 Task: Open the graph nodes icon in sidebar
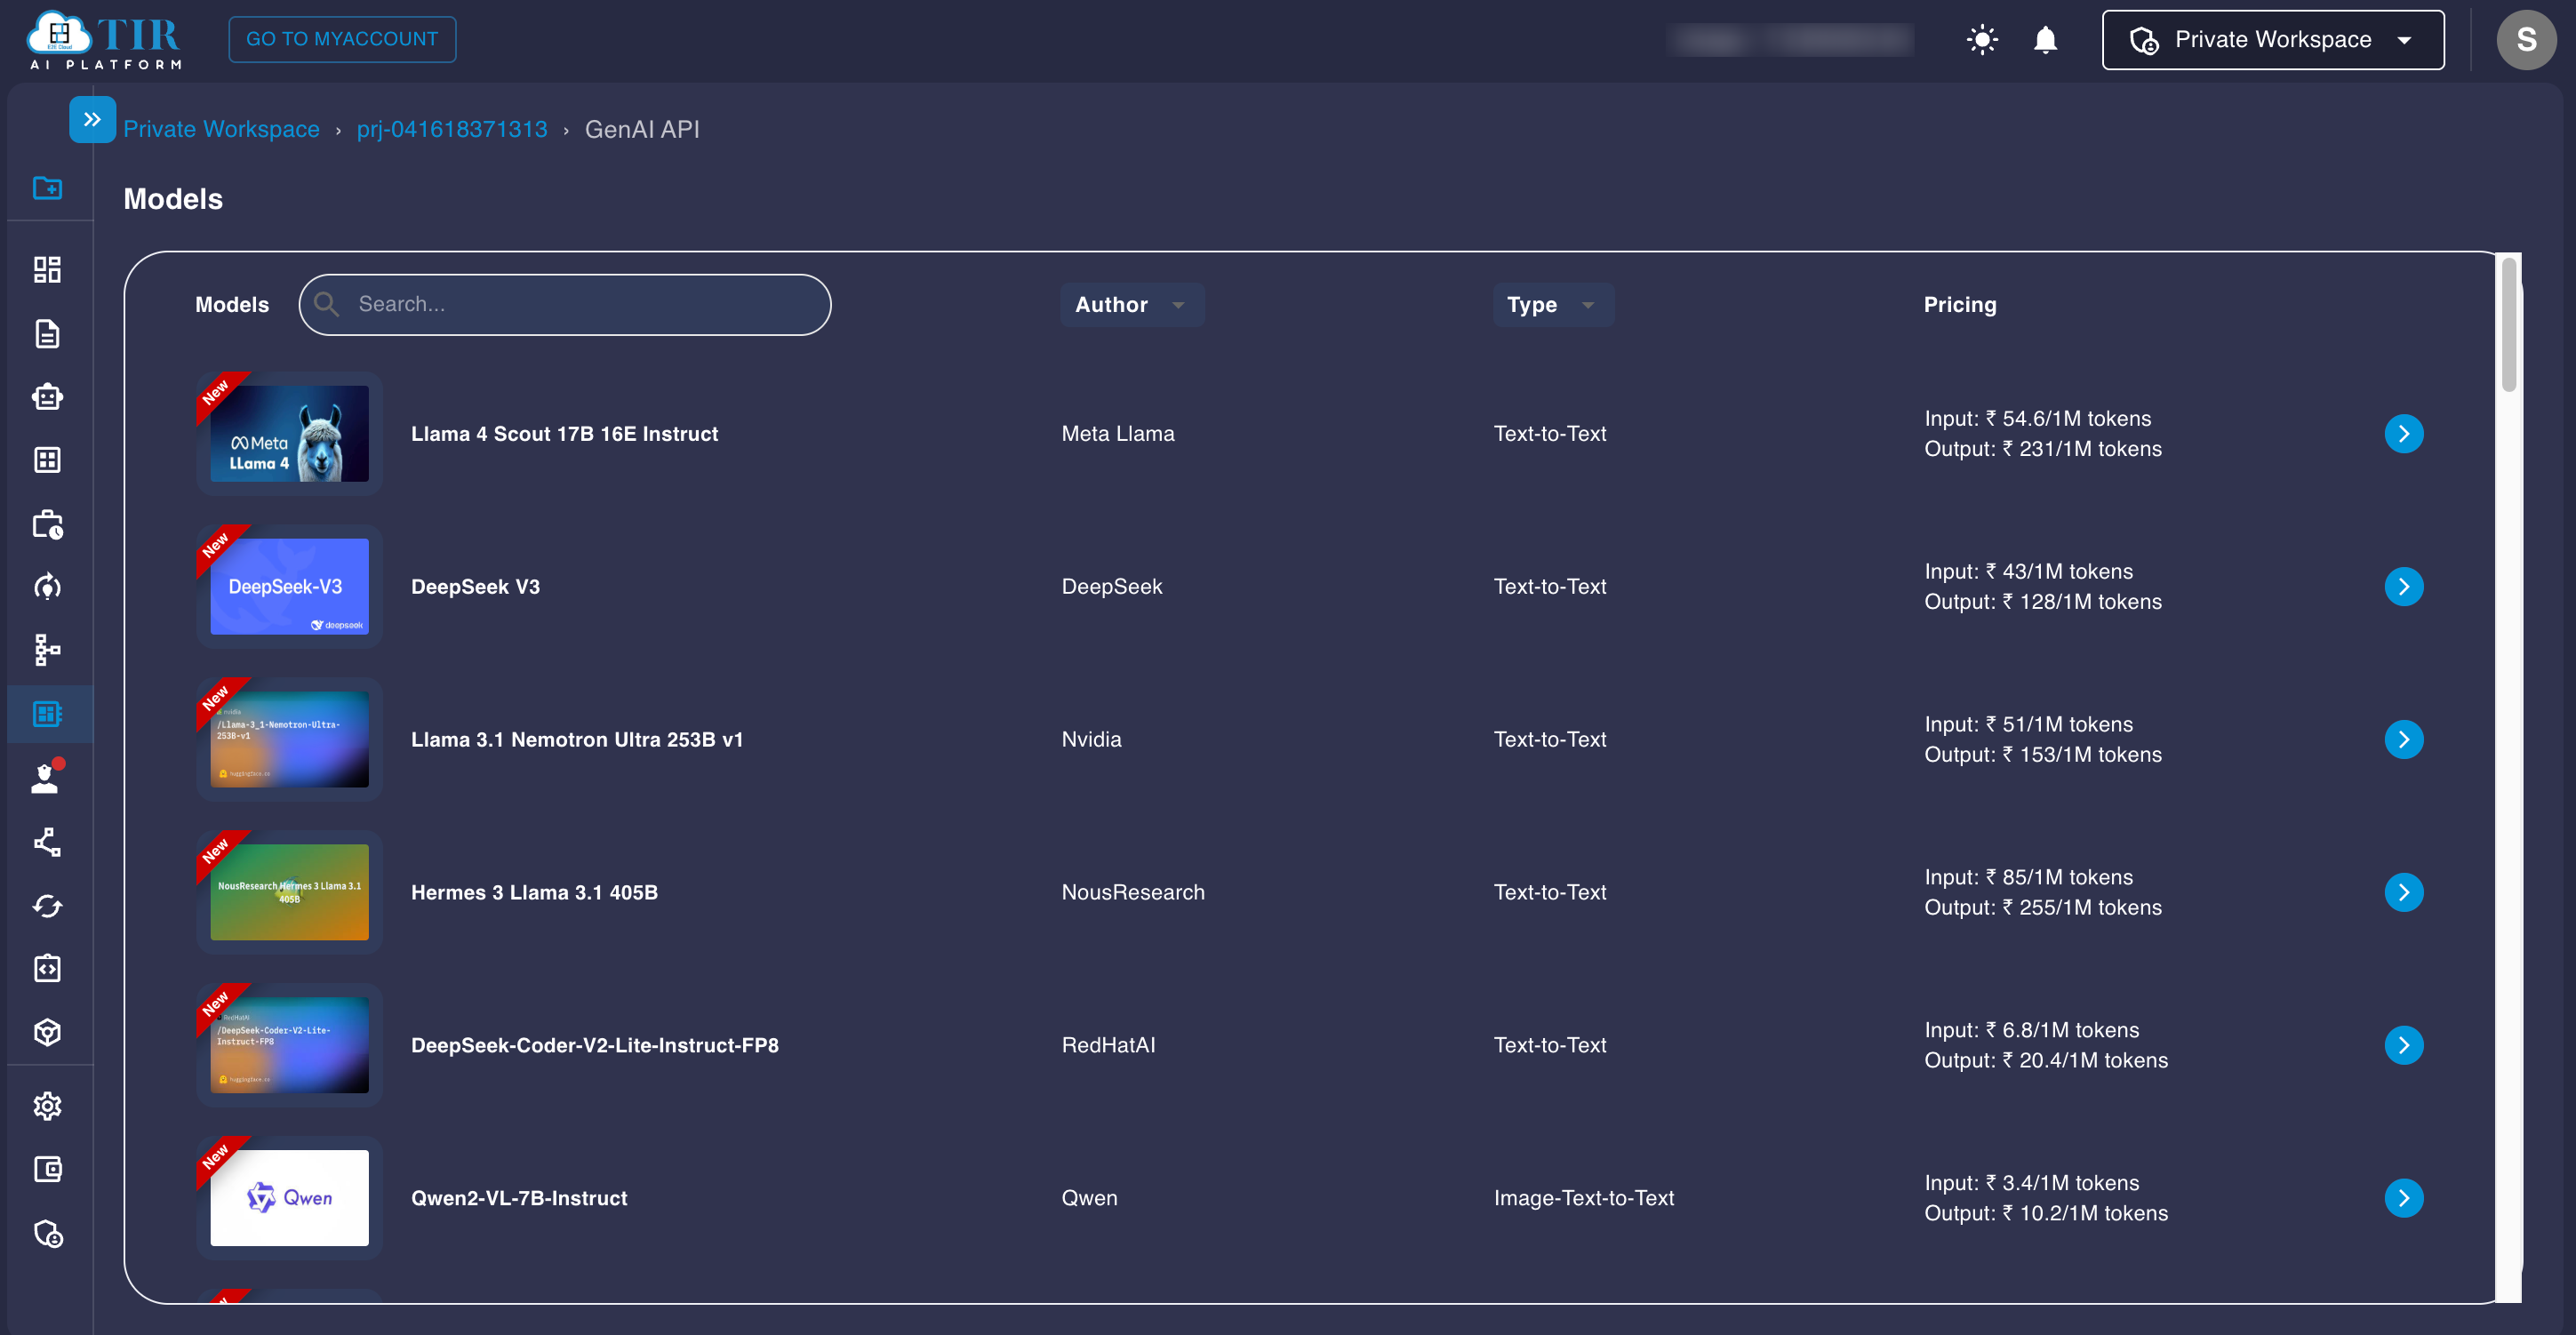[47, 842]
